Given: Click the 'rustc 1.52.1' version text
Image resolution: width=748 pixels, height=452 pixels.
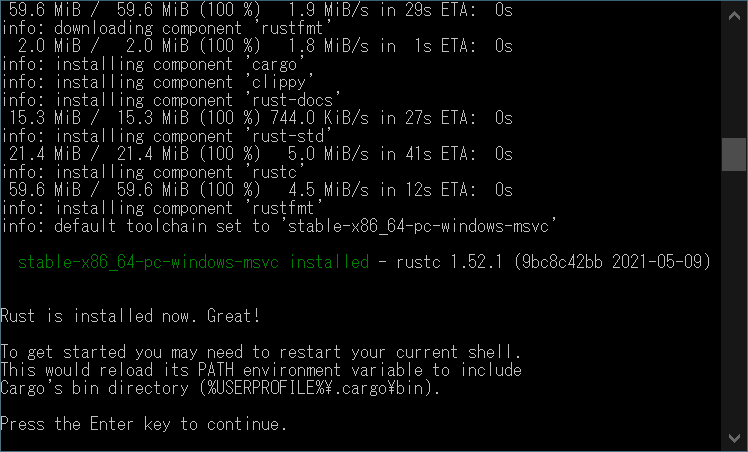Looking at the screenshot, I should (x=449, y=262).
